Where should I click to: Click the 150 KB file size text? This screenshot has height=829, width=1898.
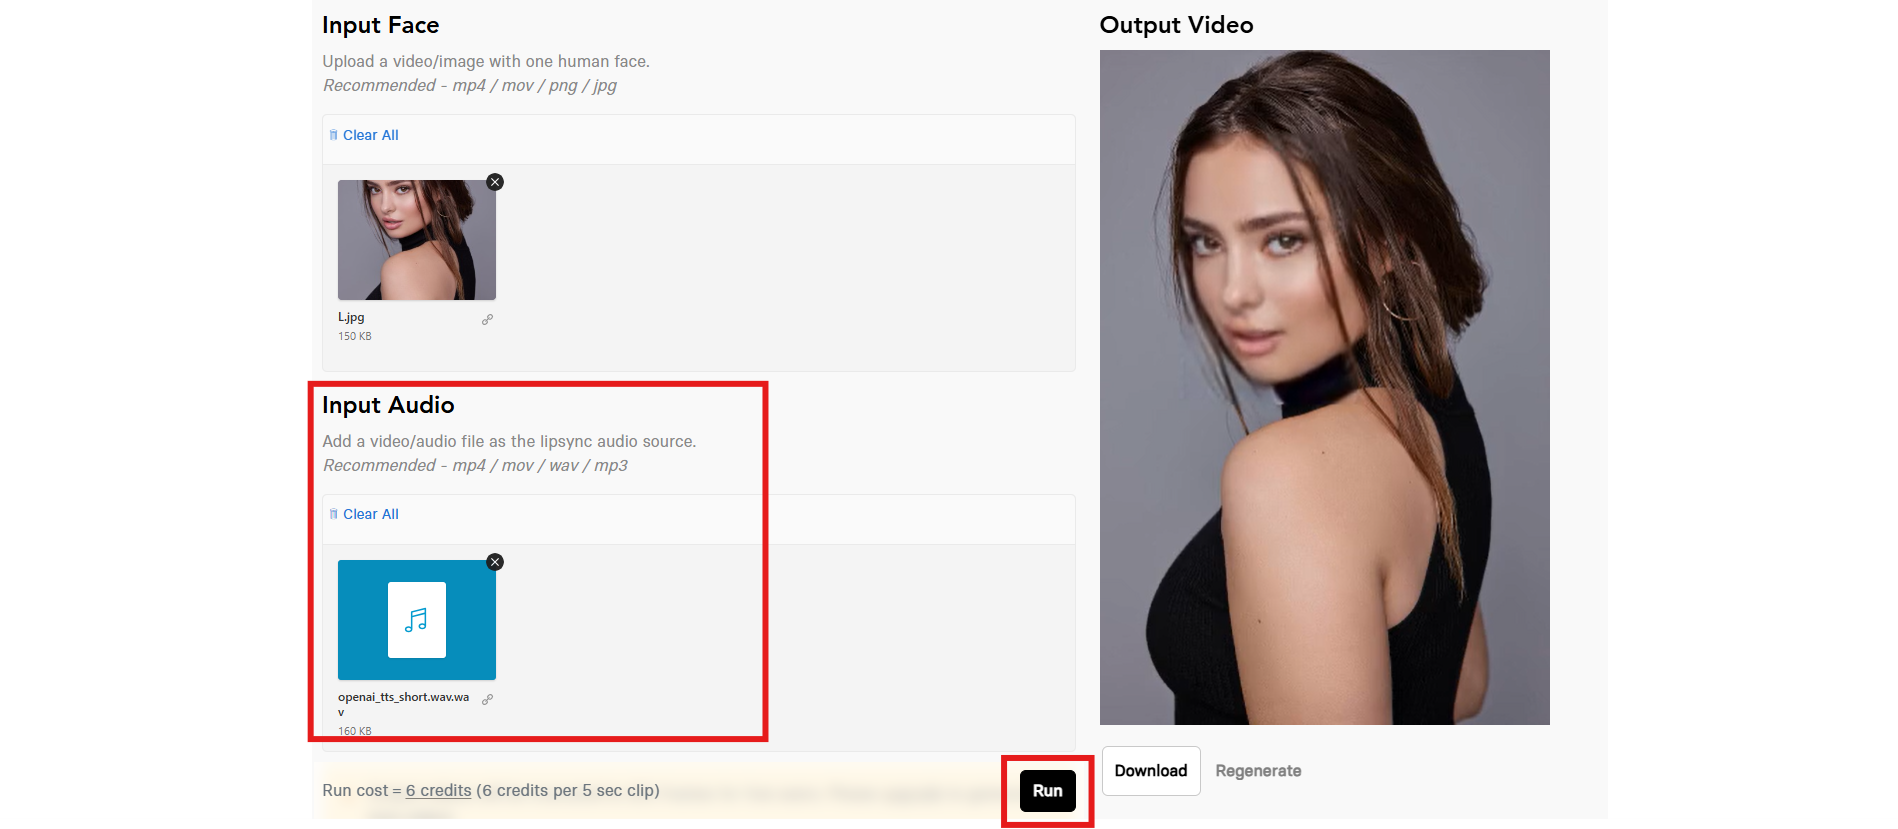(x=355, y=336)
